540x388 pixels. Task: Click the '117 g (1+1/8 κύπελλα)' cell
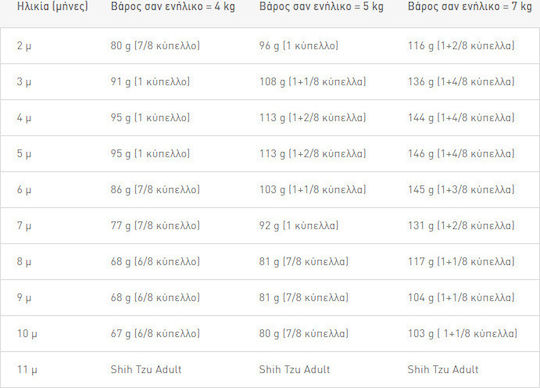[461, 262]
